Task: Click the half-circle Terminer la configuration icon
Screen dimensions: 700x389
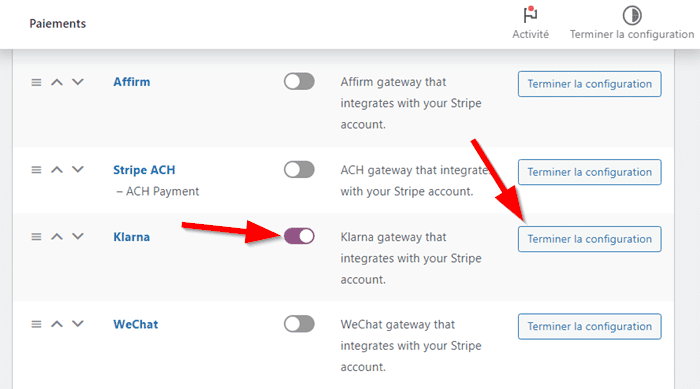Action: (632, 15)
